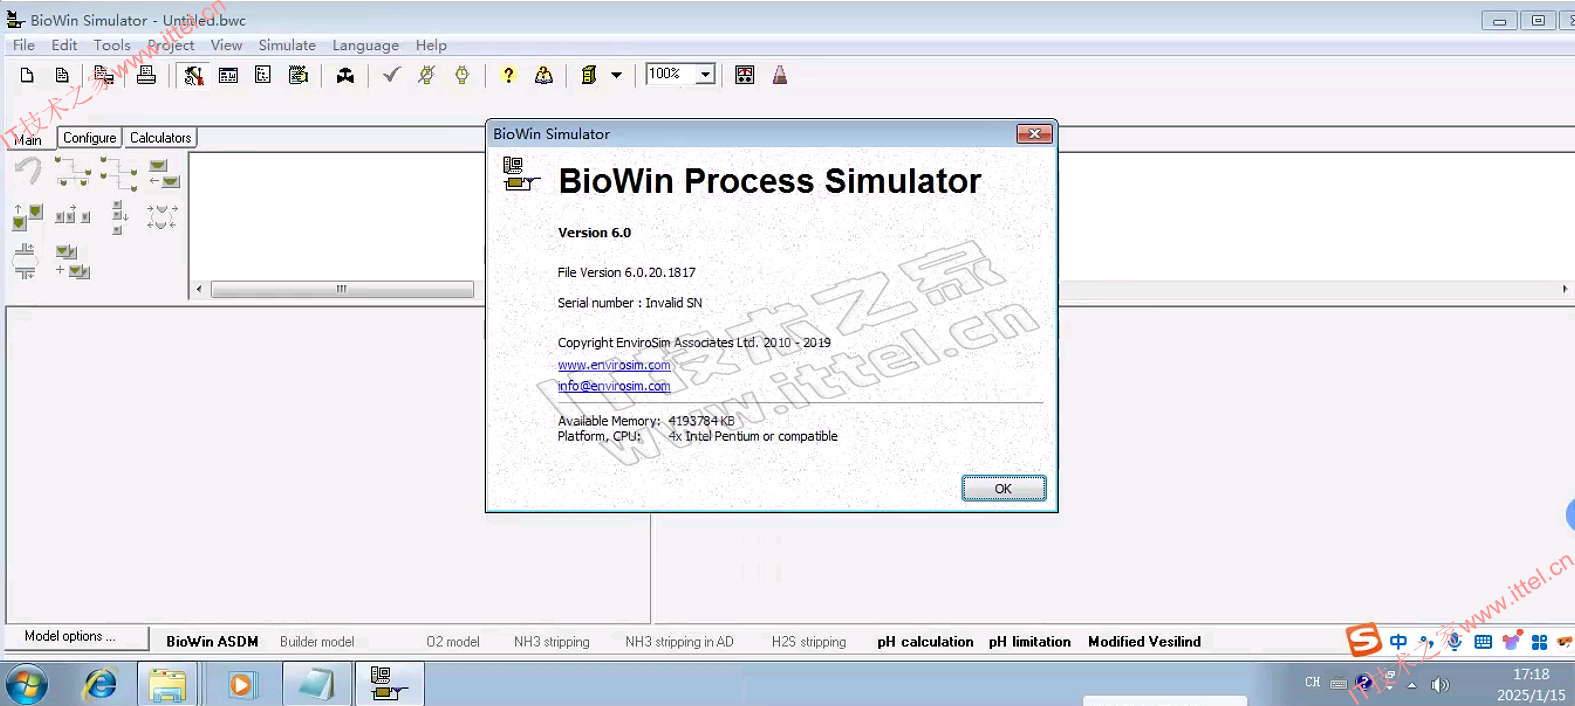Click the red calculator grid toolbar icon
1575x706 pixels.
coord(745,75)
